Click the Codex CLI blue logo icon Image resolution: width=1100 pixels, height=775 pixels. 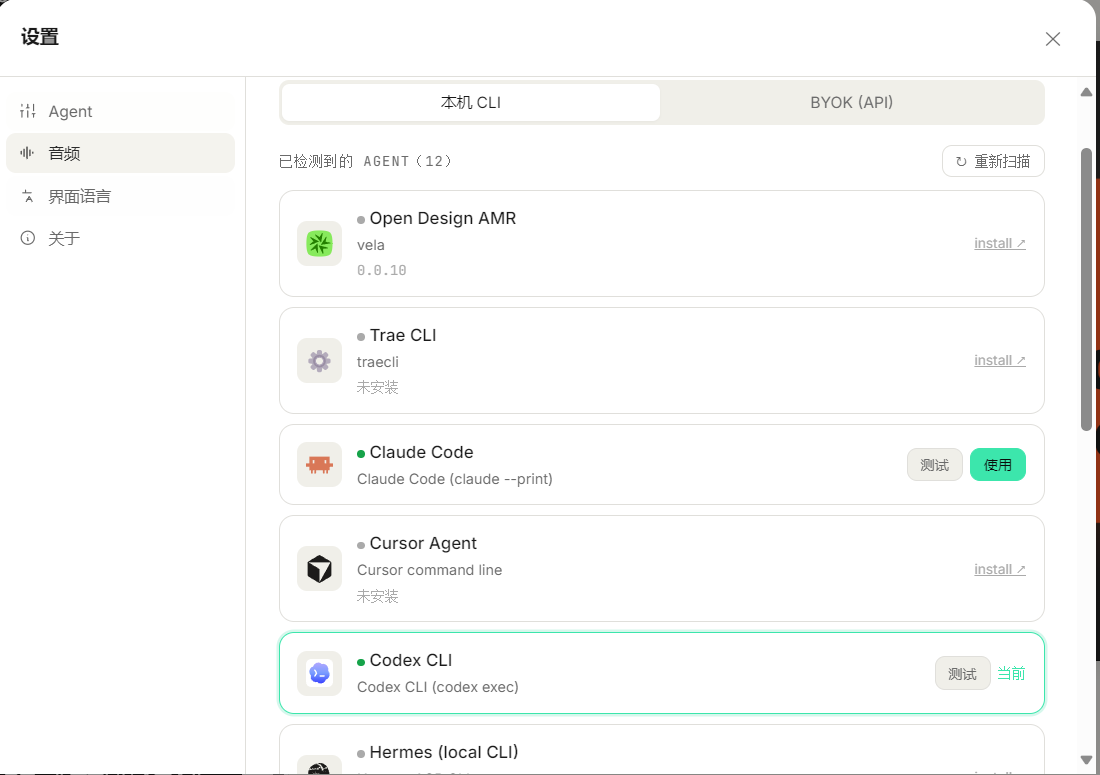319,673
